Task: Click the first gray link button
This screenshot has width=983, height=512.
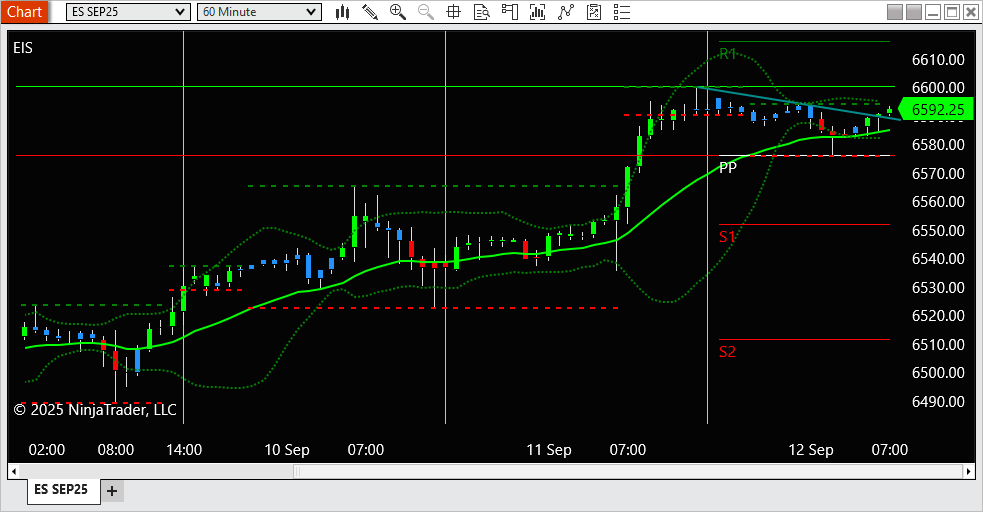Action: point(895,12)
